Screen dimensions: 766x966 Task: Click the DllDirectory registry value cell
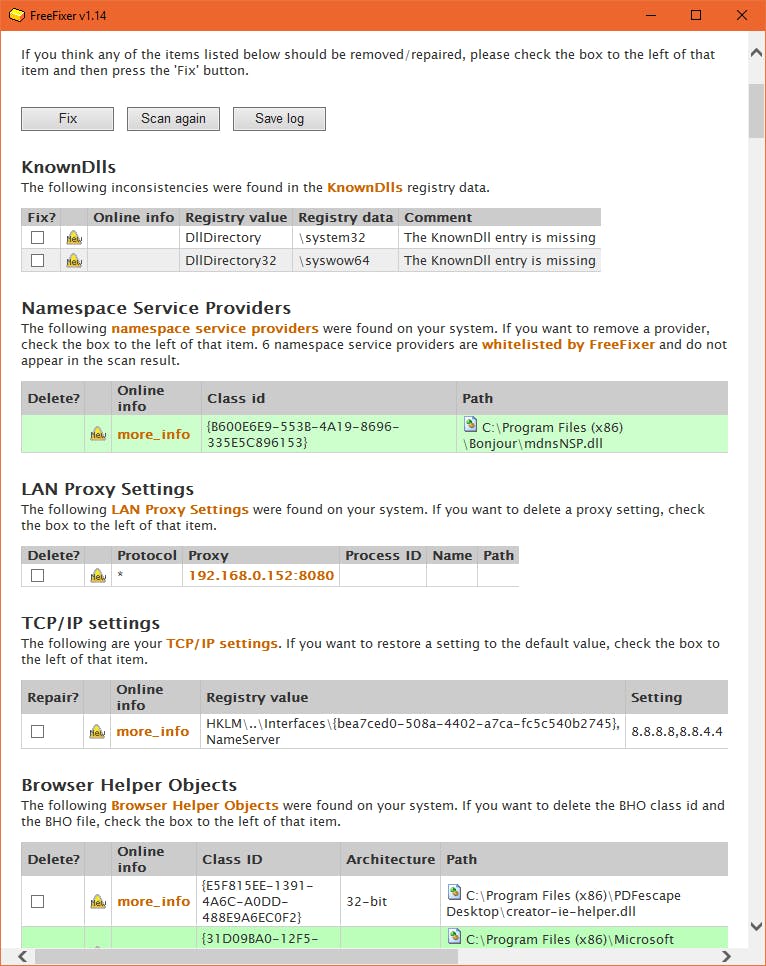coord(236,237)
